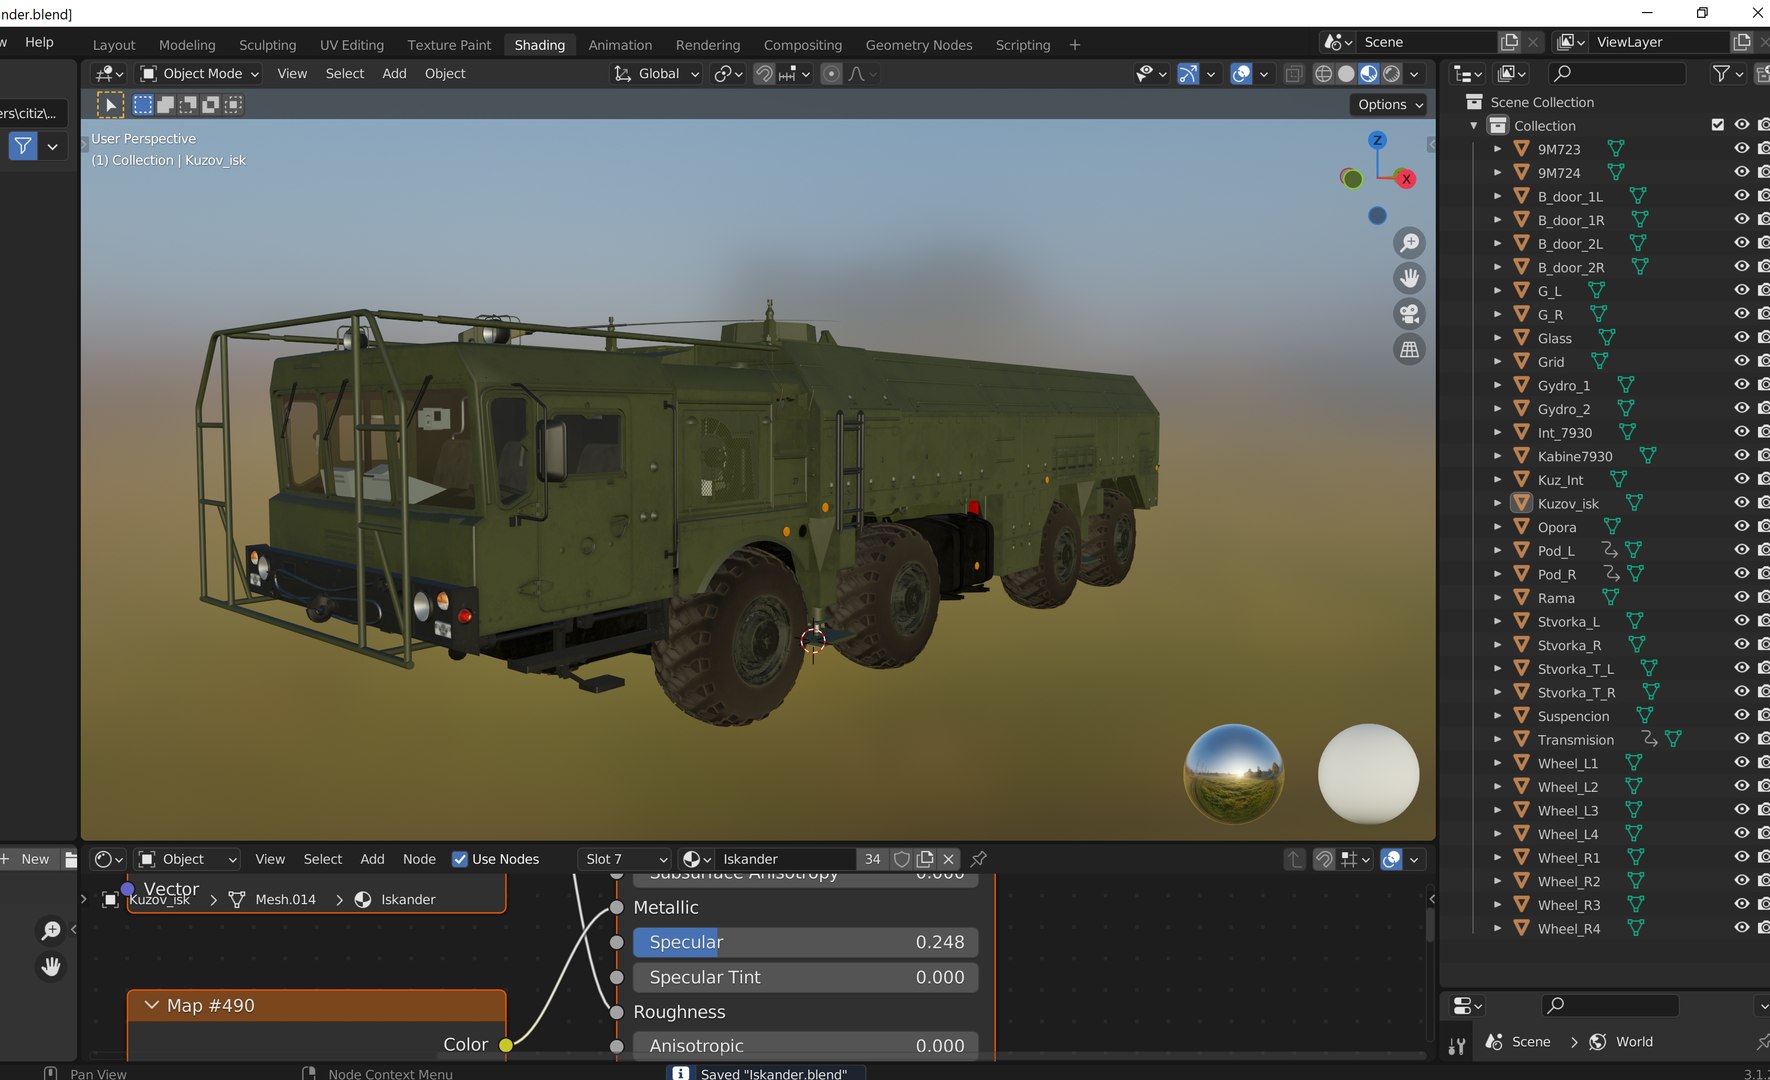Click Mesh.014 in the node editor breadcrumb

285,900
